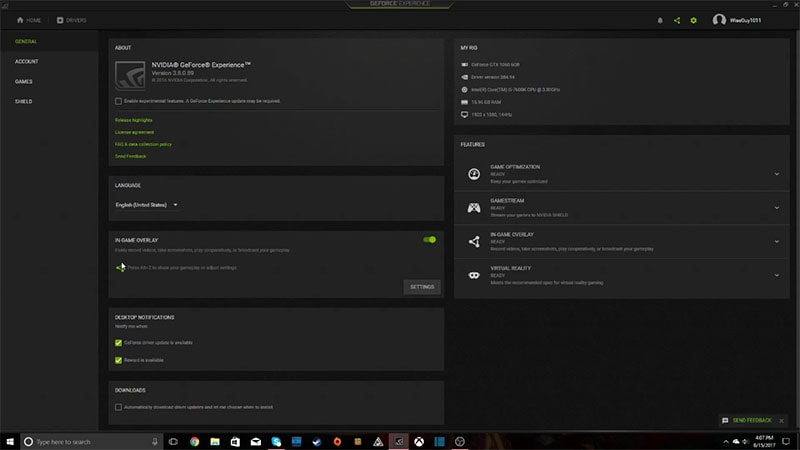Enable experimental features checkbox

(118, 101)
